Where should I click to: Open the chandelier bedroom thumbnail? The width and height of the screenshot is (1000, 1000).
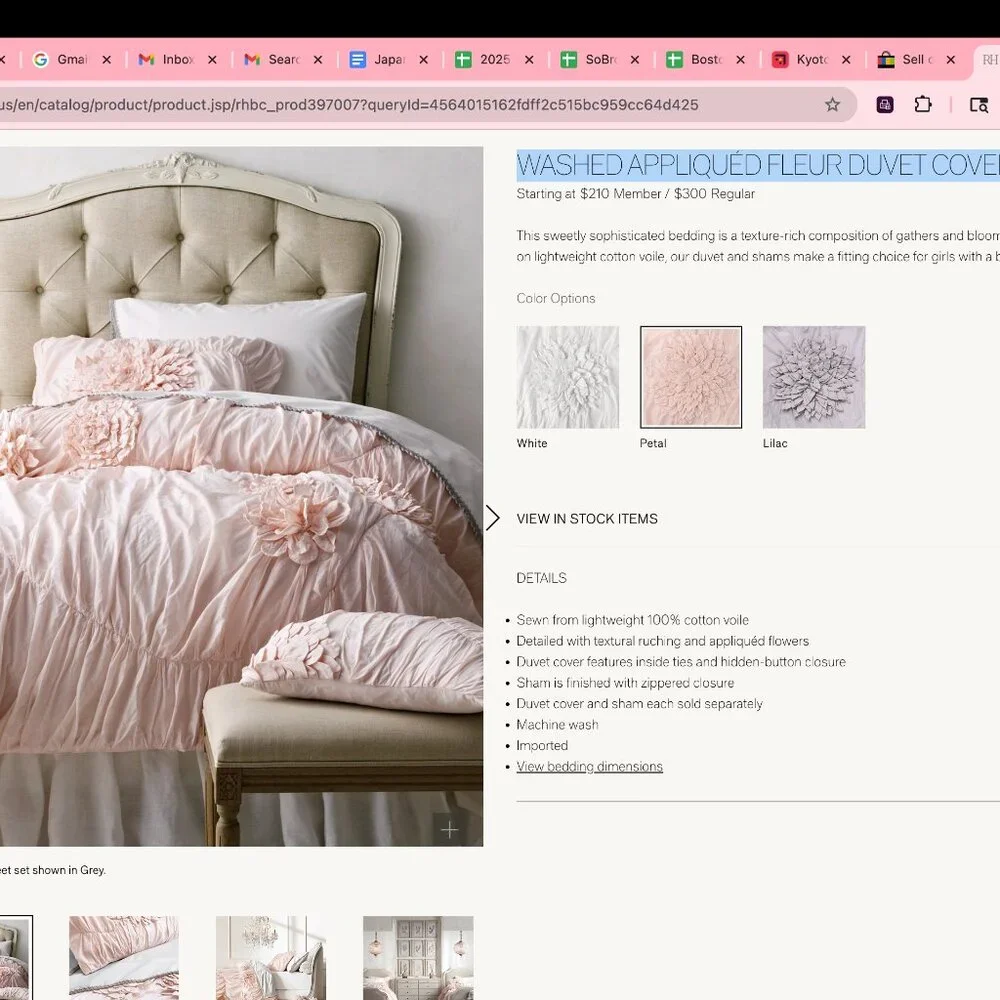pyautogui.click(x=270, y=958)
